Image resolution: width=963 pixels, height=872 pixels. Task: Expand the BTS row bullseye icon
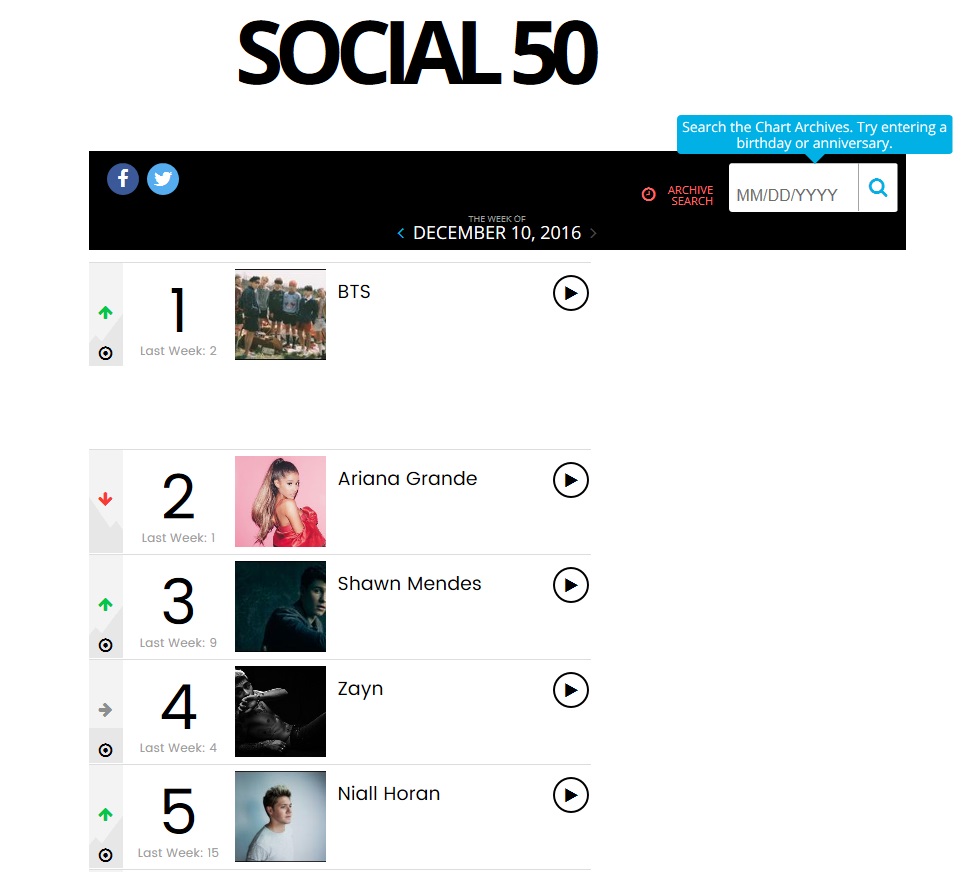coord(106,353)
